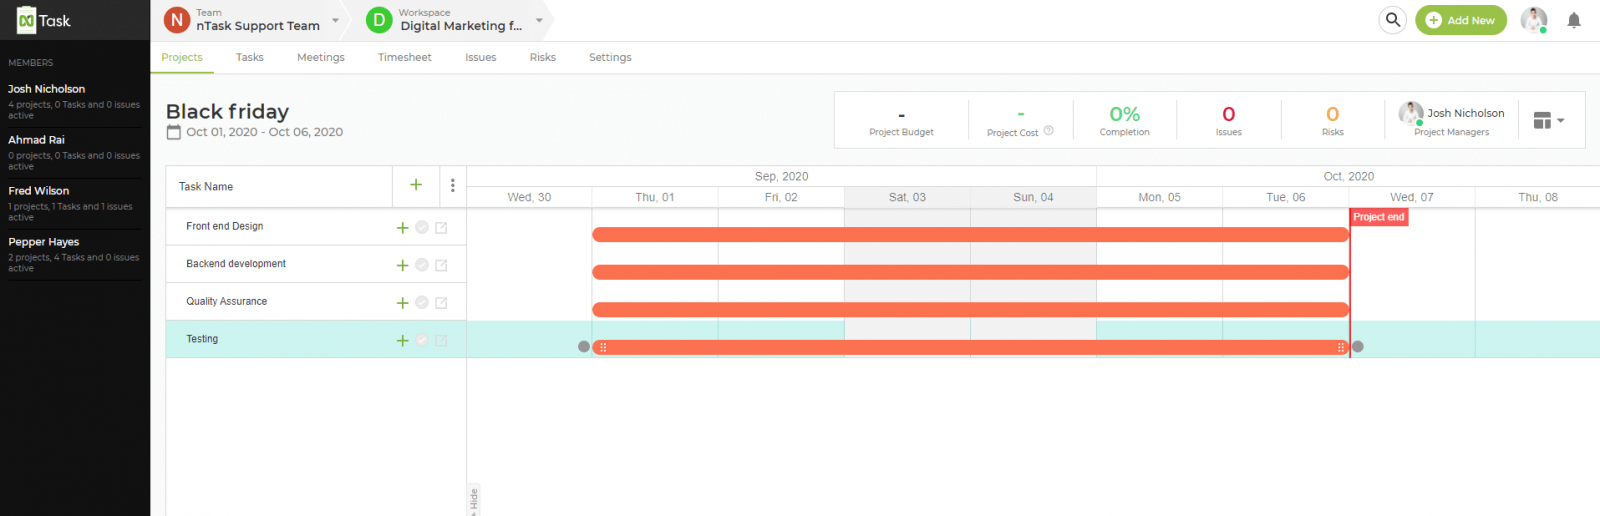
Task: Click the Add New button
Action: point(1460,20)
